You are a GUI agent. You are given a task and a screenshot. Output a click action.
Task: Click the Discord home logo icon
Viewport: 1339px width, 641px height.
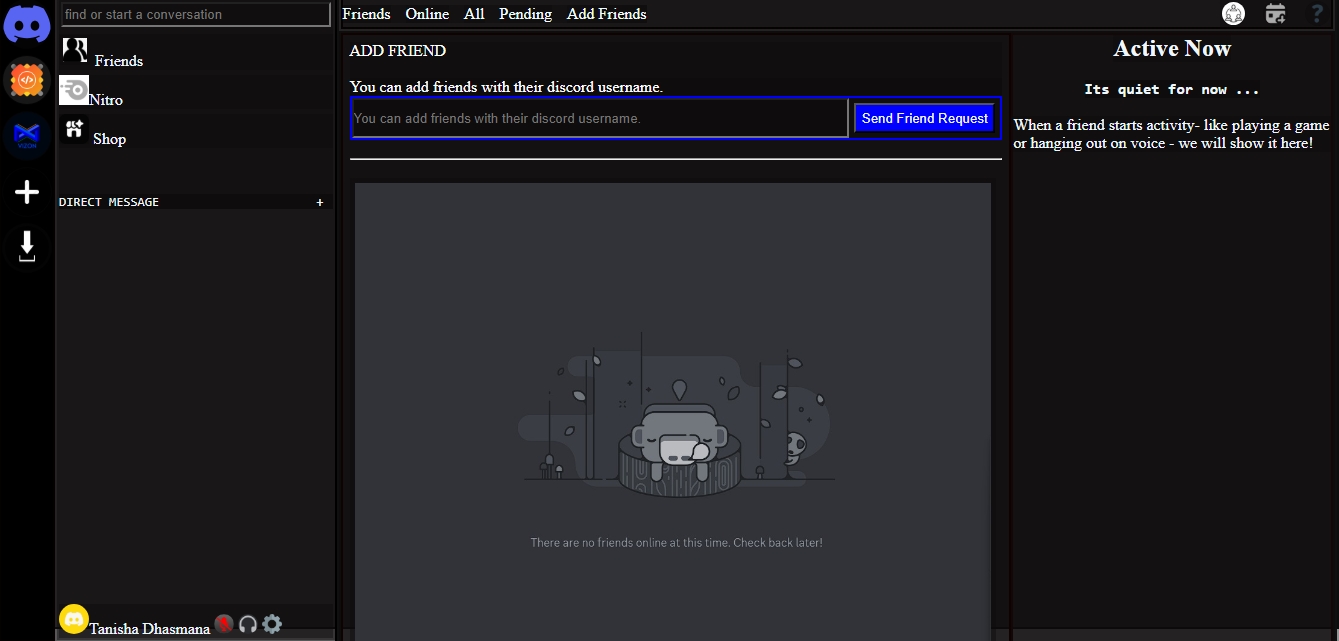[x=27, y=24]
